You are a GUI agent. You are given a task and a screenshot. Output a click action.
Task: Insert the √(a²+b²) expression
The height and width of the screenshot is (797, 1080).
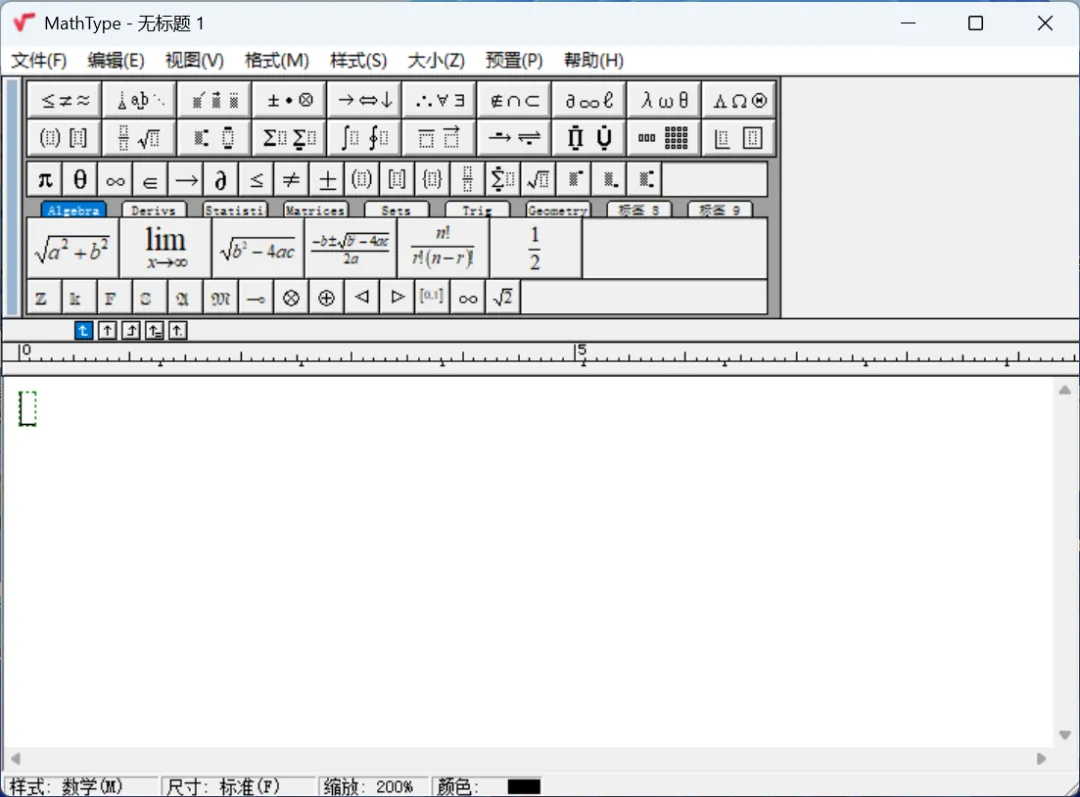[x=72, y=249]
